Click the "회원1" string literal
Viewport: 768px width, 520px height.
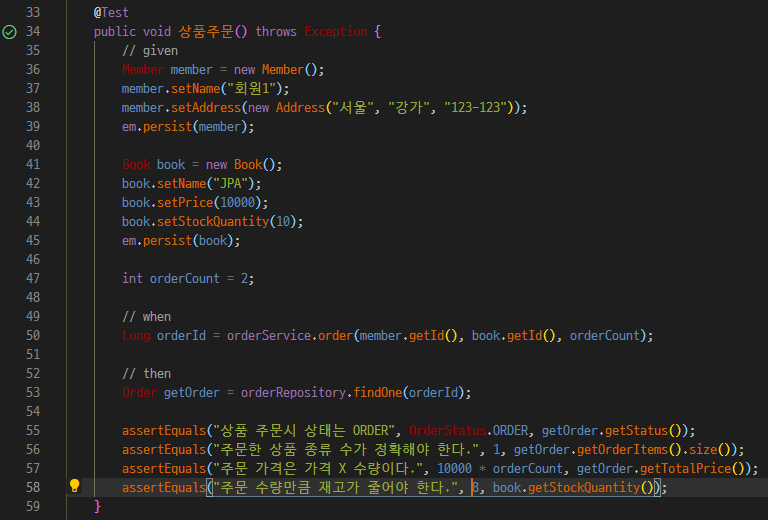[252, 89]
